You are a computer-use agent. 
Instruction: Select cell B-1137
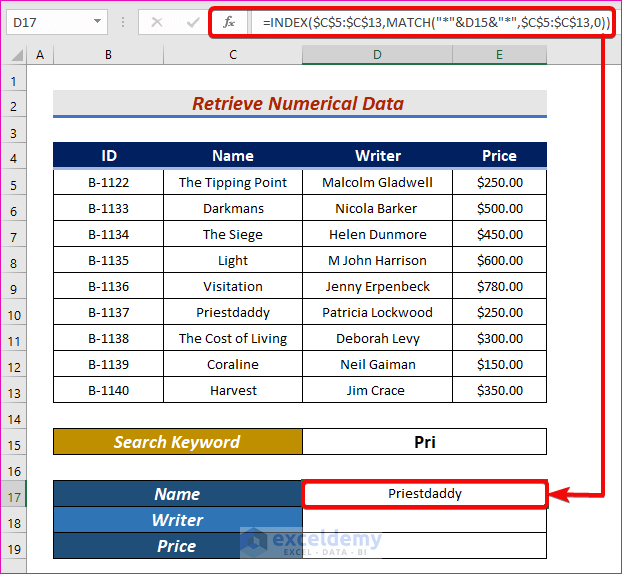point(108,312)
